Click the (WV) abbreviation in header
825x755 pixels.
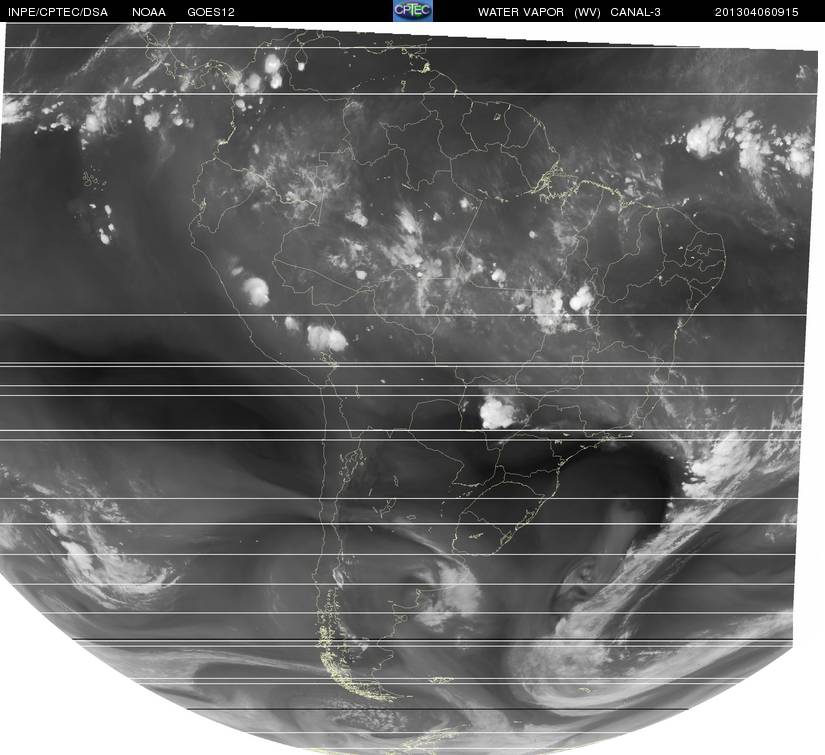pos(587,12)
